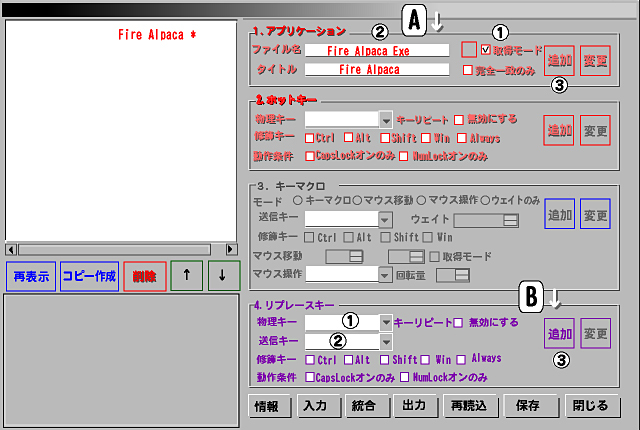Click the list's left scroll arrow
Viewport: 640px width, 430px height.
pos(11,249)
